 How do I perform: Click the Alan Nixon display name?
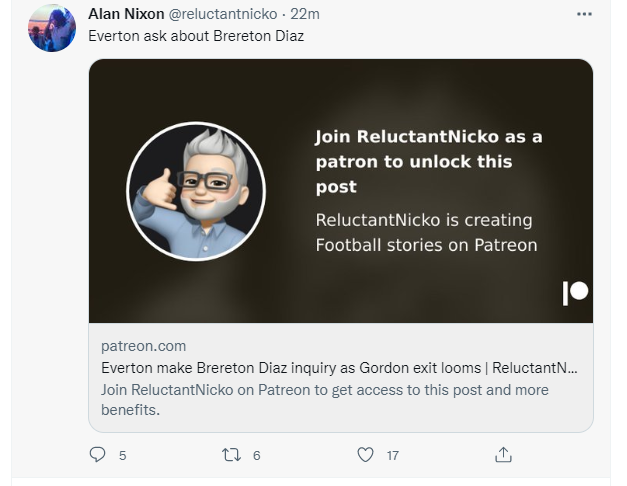coord(126,14)
